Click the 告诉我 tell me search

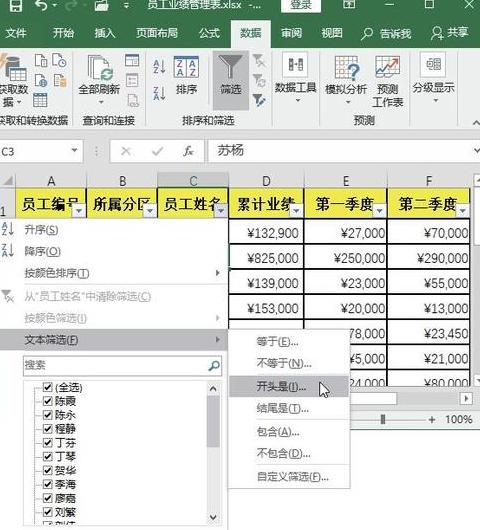point(386,33)
